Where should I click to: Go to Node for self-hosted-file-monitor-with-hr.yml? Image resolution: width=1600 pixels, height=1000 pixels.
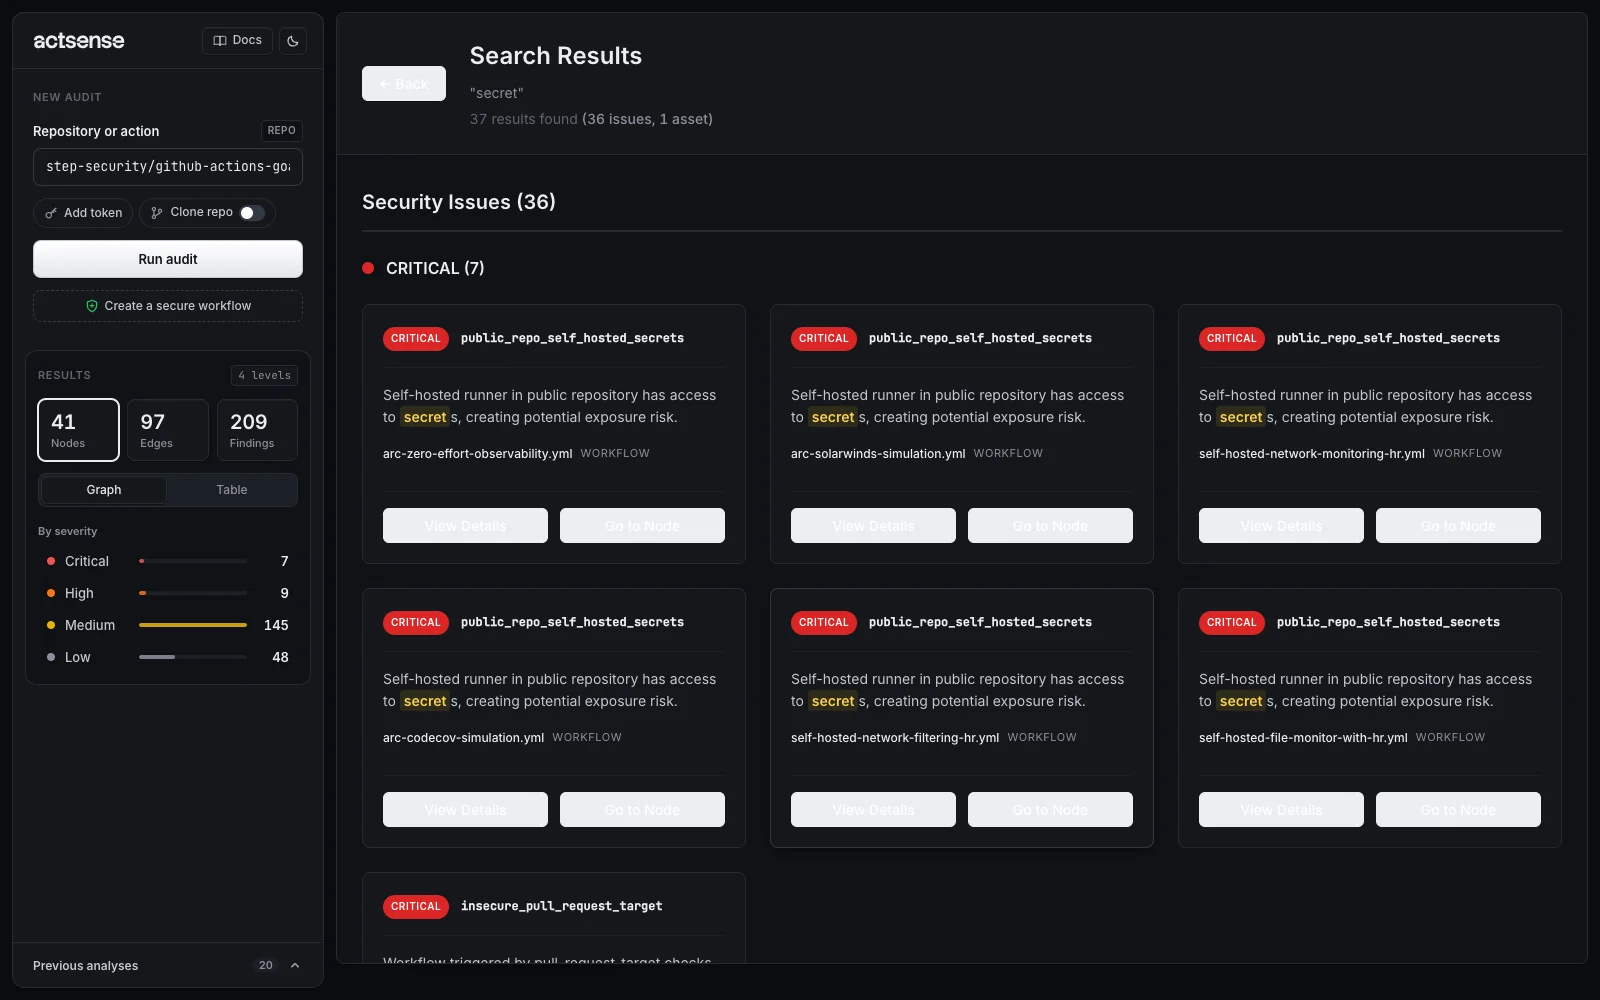(x=1458, y=810)
